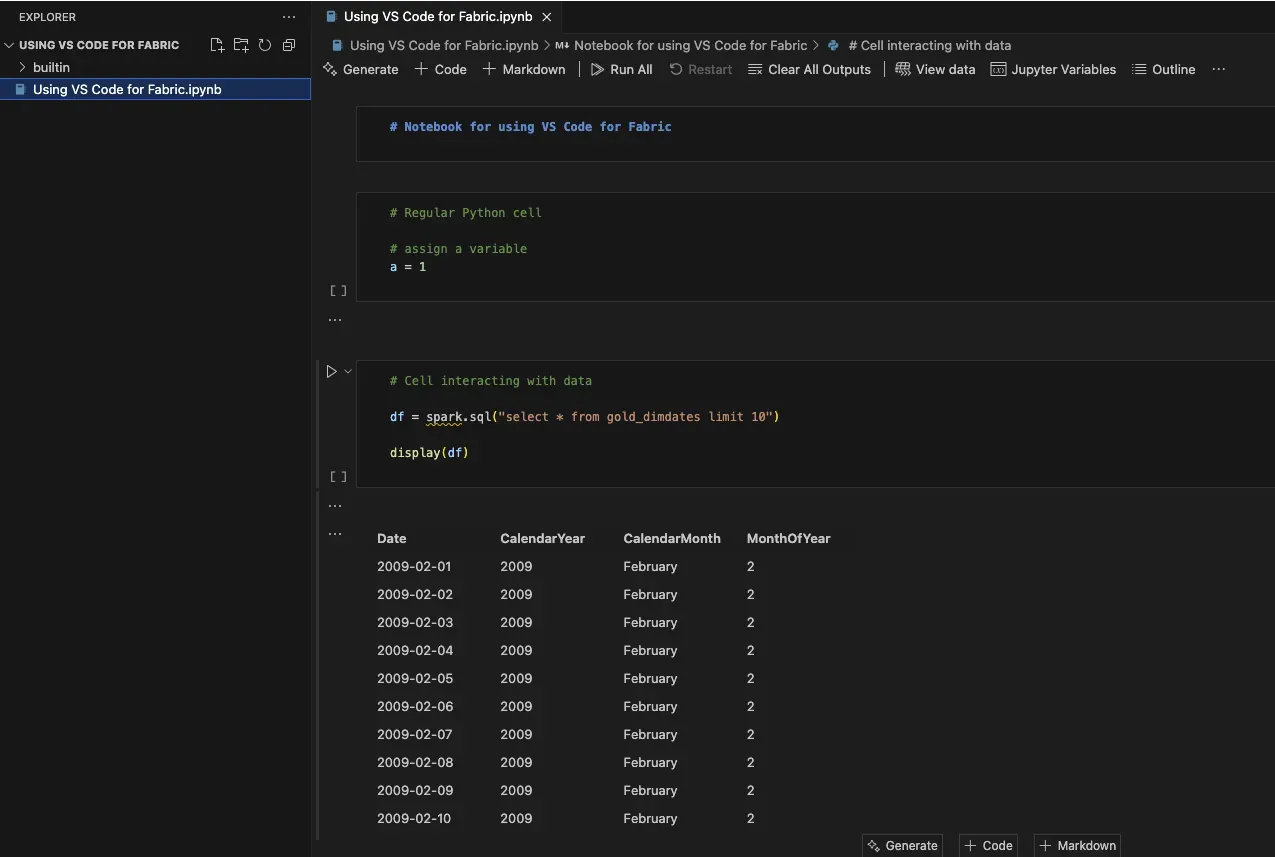Close the Using VS Code for Fabric.ipynb tab
Screen dimensions: 1275x857
pyautogui.click(x=546, y=17)
